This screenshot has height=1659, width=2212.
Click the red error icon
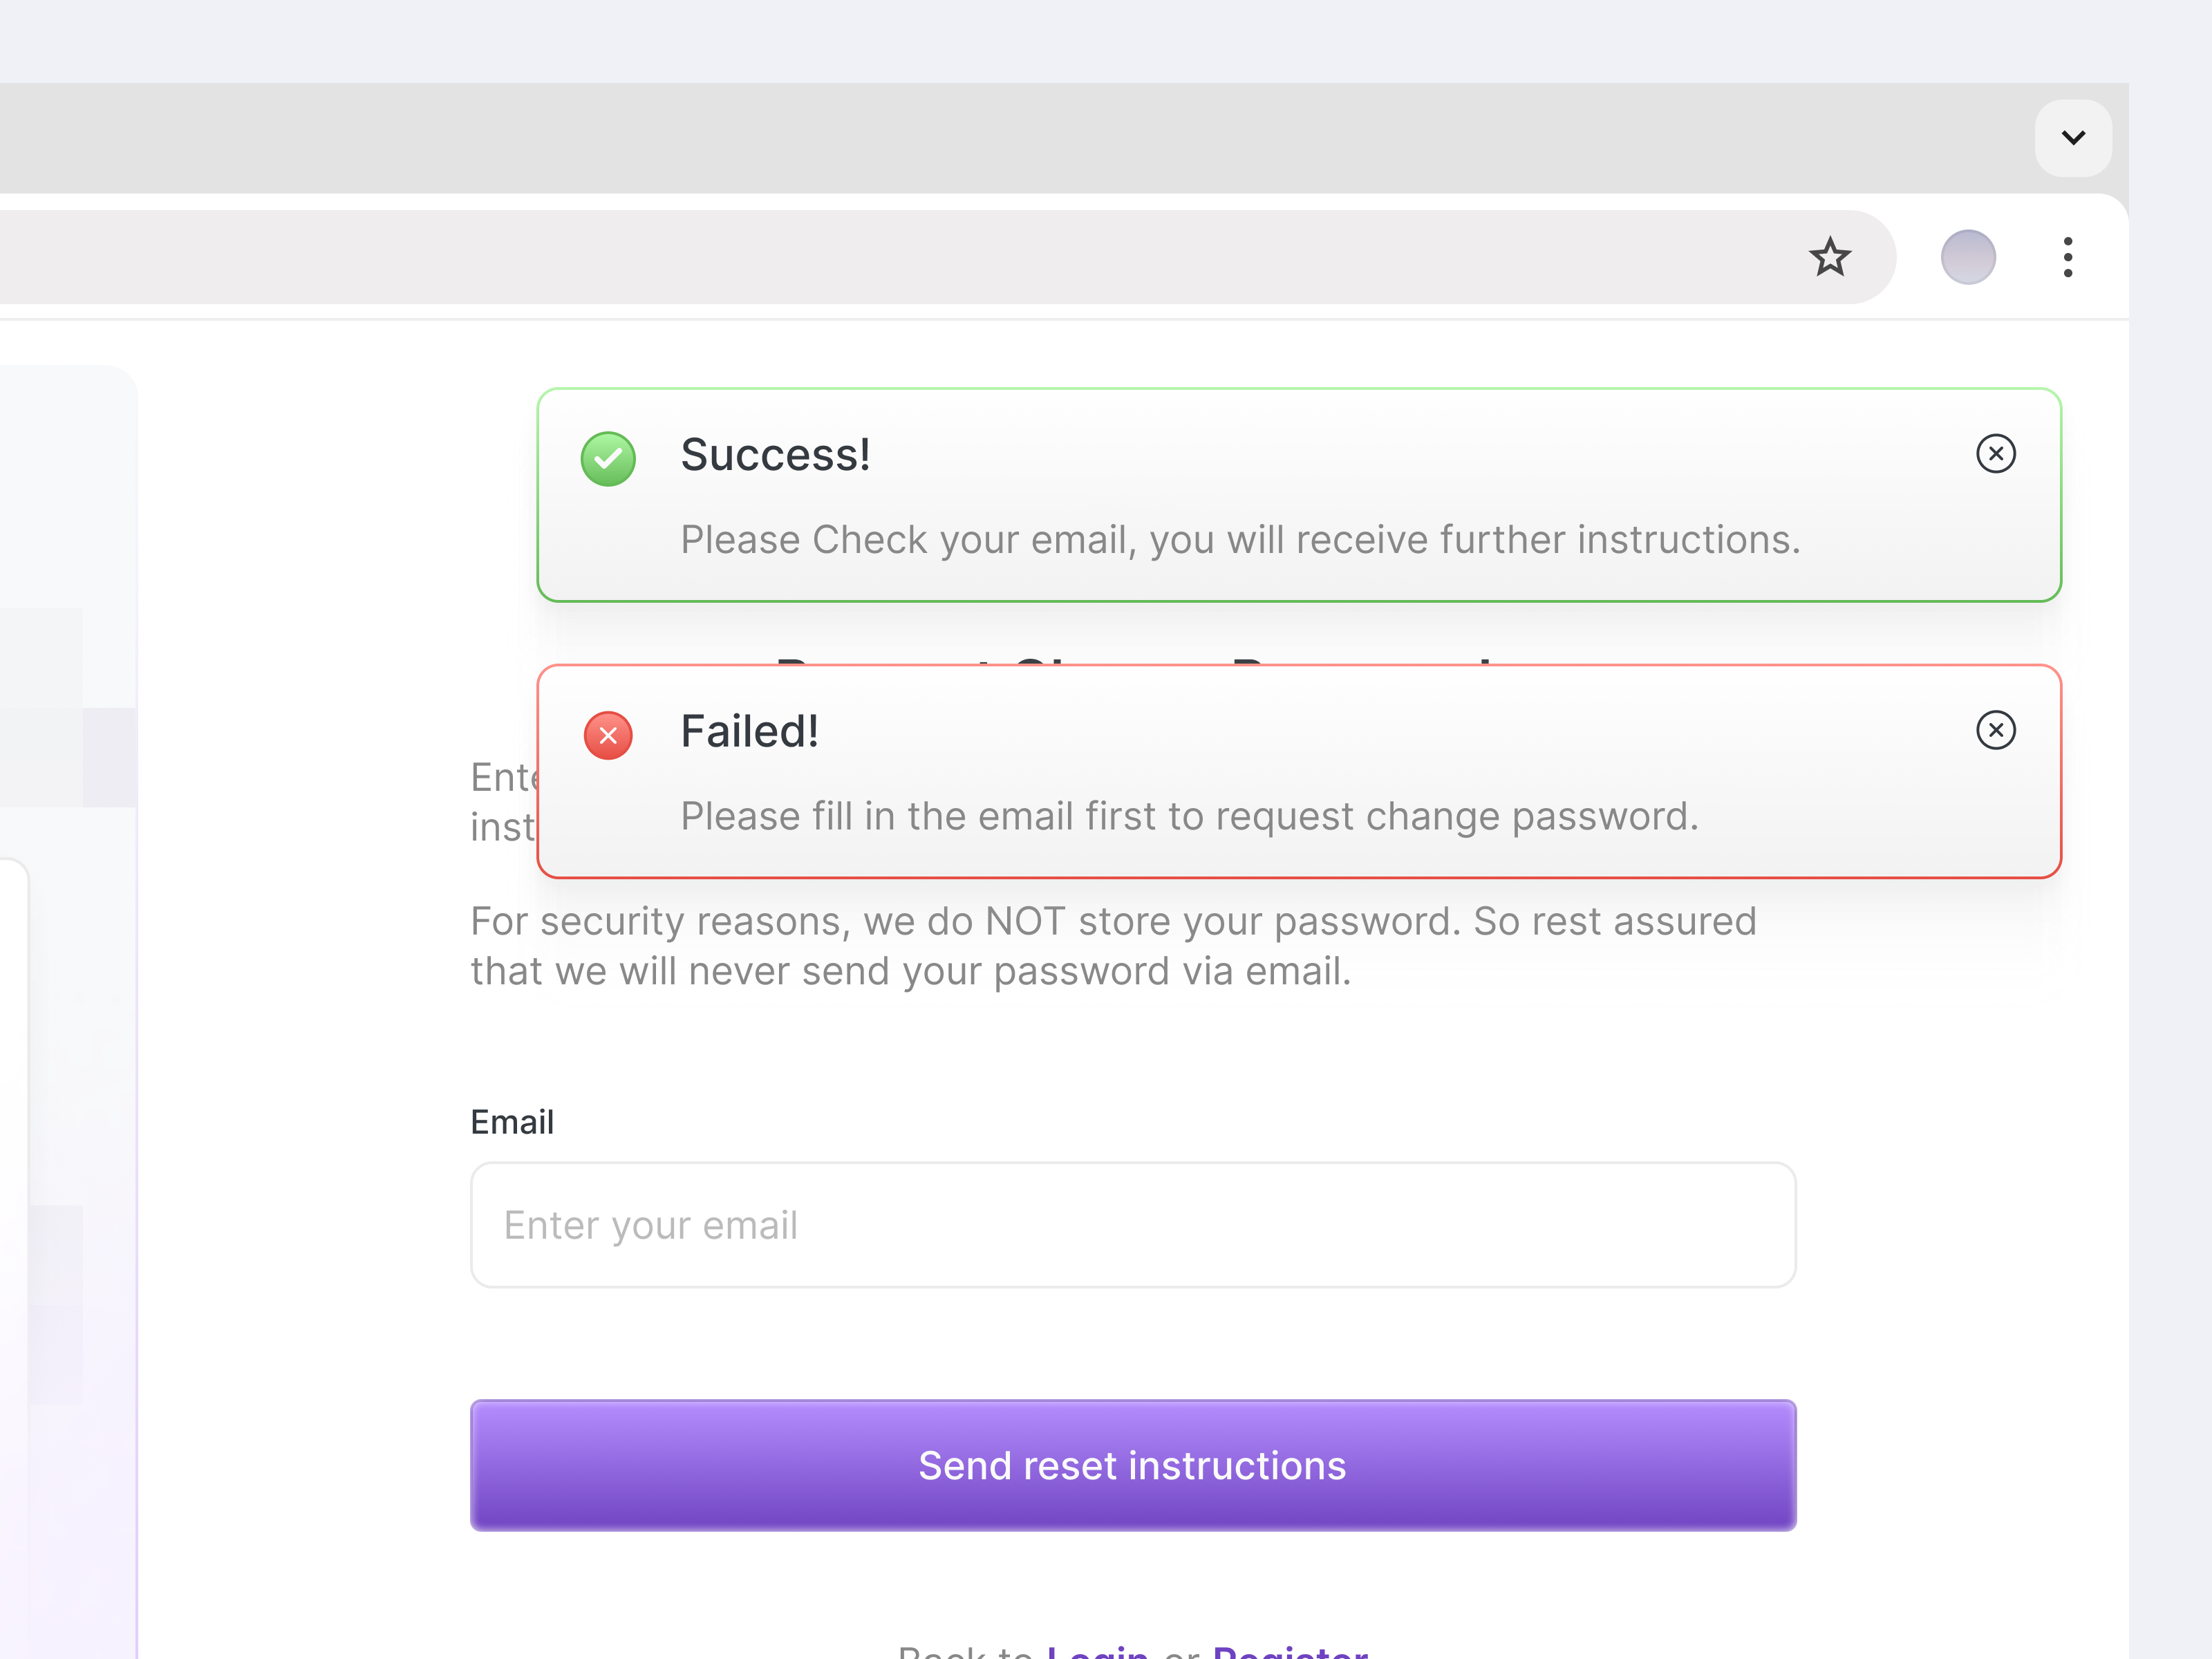pos(608,736)
